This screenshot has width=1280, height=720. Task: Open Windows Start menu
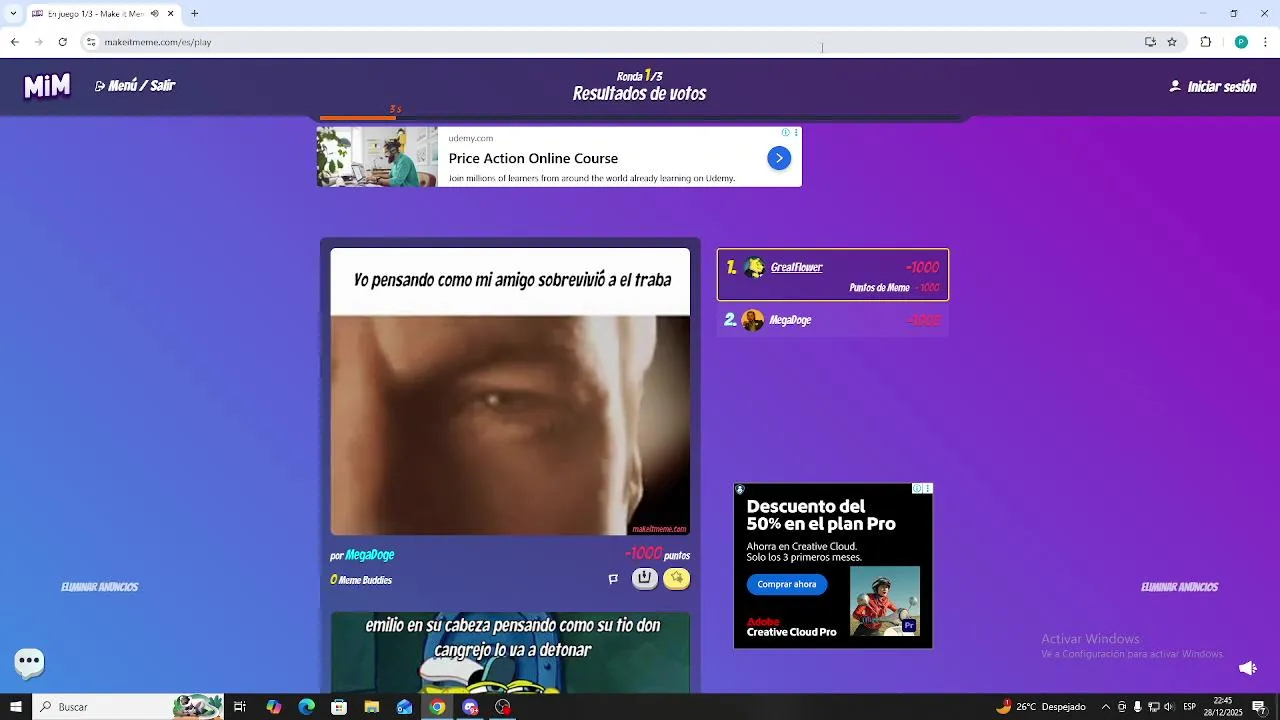tap(15, 707)
